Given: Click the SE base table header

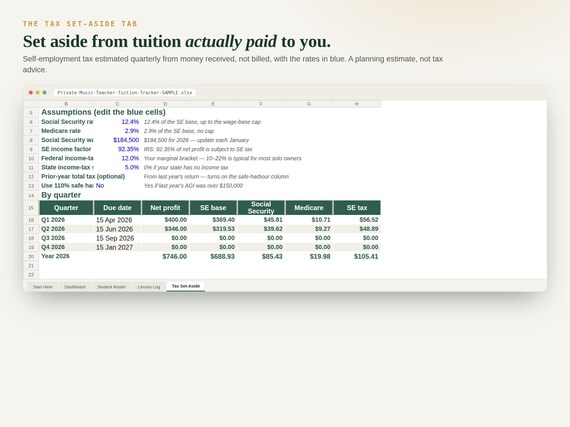Looking at the screenshot, I should [x=213, y=208].
